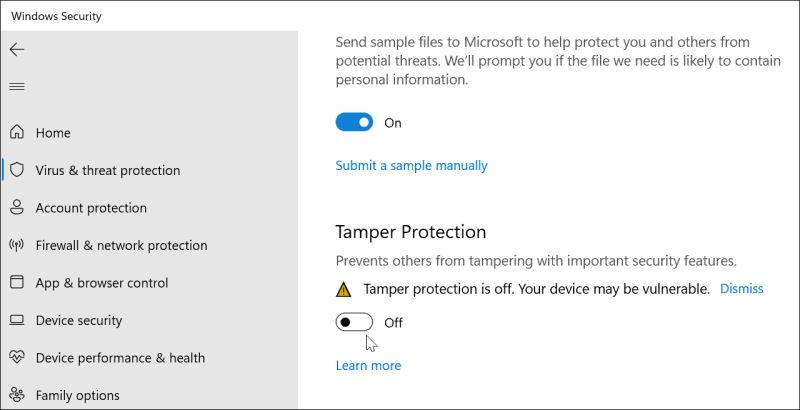Click the back arrow icon

tap(17, 49)
